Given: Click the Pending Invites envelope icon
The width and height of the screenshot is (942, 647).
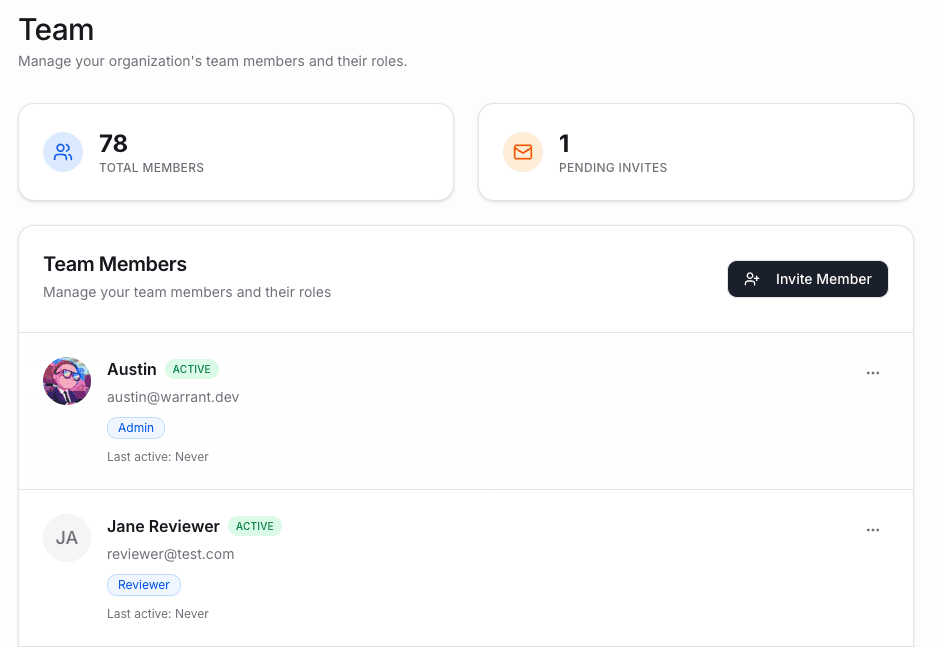Looking at the screenshot, I should tap(522, 151).
